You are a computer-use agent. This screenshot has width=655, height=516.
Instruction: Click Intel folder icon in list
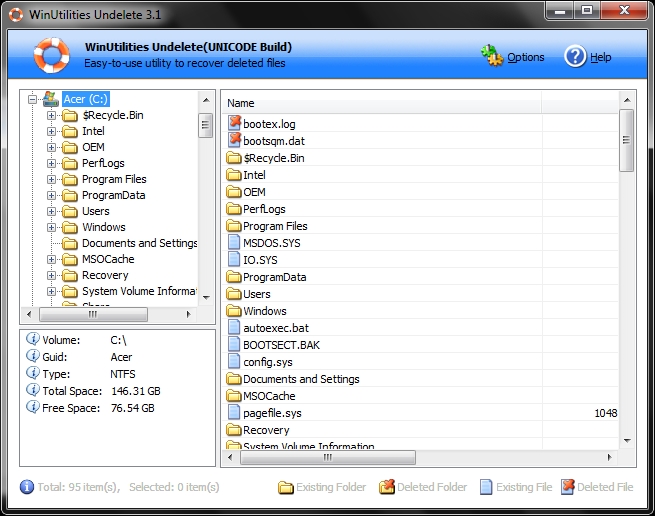tap(234, 175)
